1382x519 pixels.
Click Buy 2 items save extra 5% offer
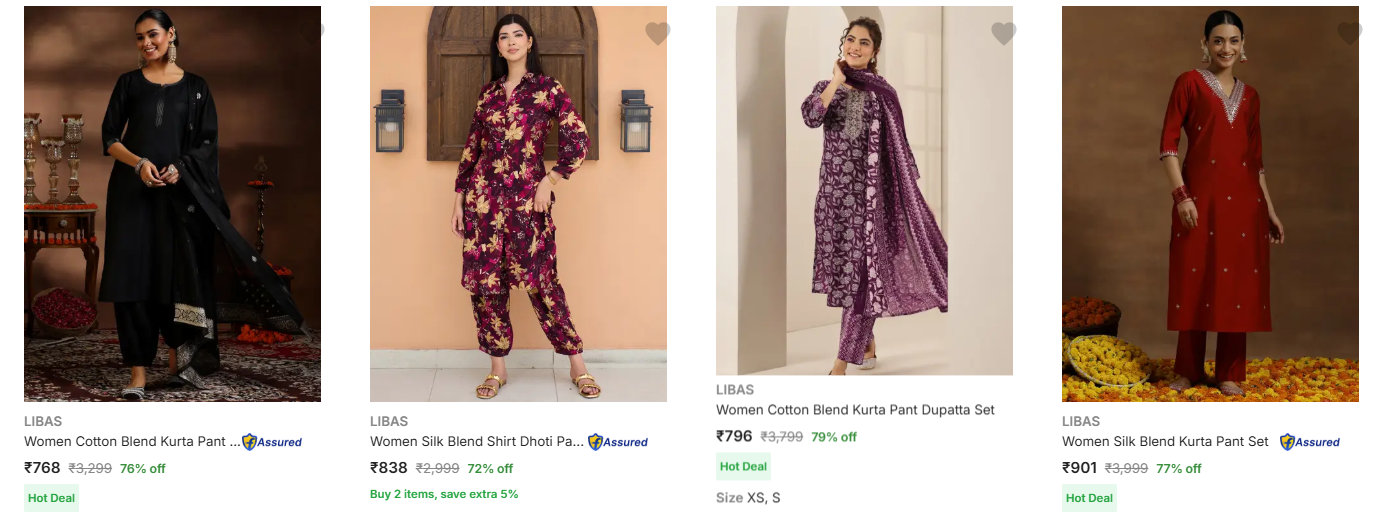coord(444,494)
